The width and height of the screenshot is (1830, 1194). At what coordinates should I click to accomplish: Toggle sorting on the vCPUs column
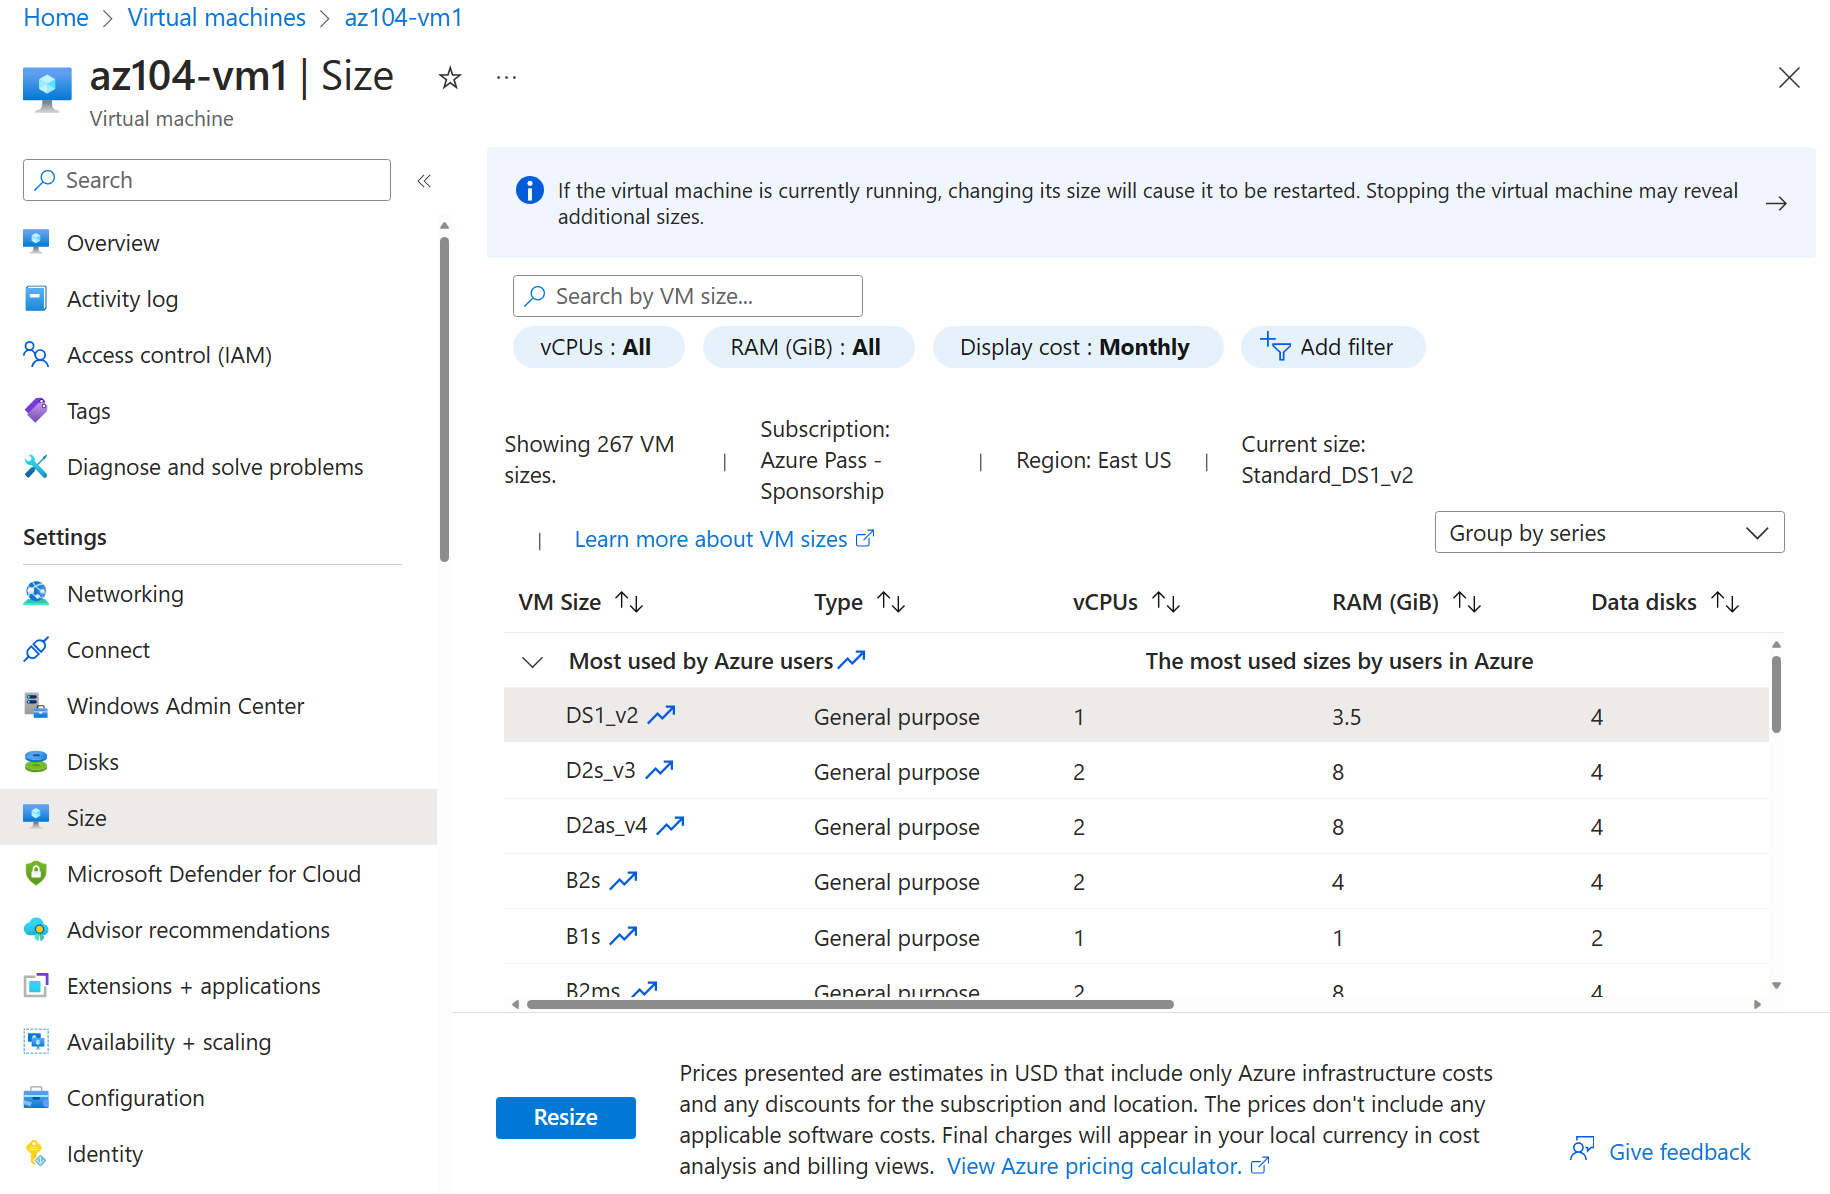coord(1165,602)
